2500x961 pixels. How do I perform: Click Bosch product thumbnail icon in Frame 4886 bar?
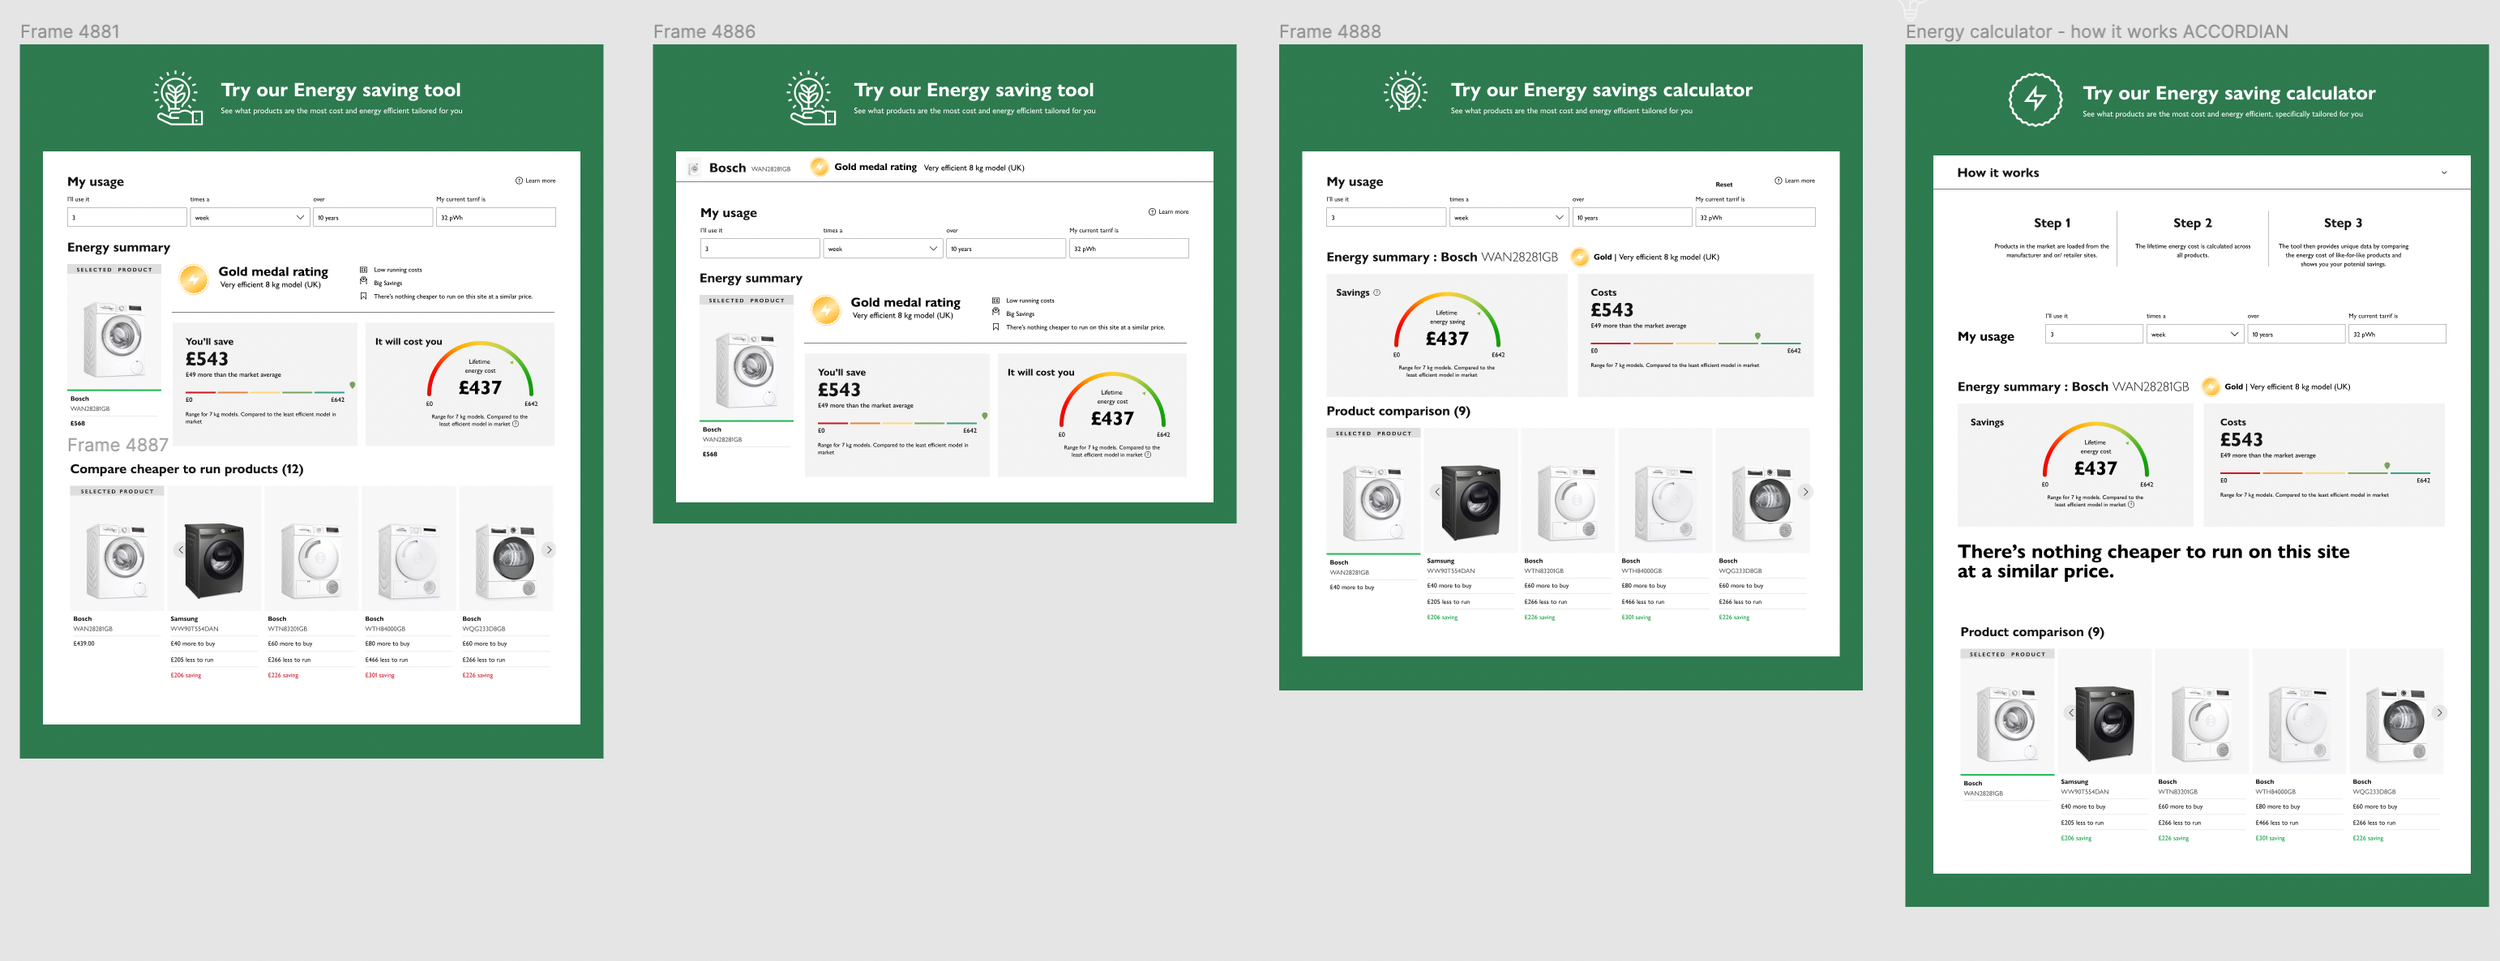click(x=694, y=168)
